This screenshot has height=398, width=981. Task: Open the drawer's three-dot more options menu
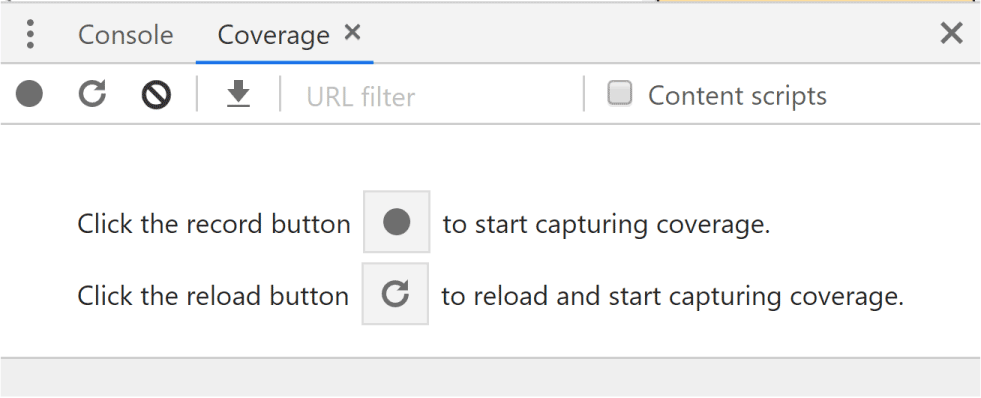tap(30, 34)
